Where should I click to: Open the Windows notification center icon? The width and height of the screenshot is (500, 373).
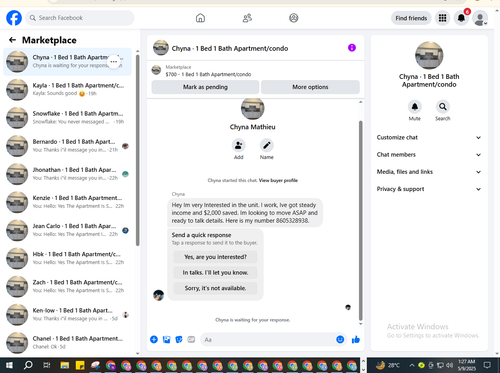[x=487, y=365]
